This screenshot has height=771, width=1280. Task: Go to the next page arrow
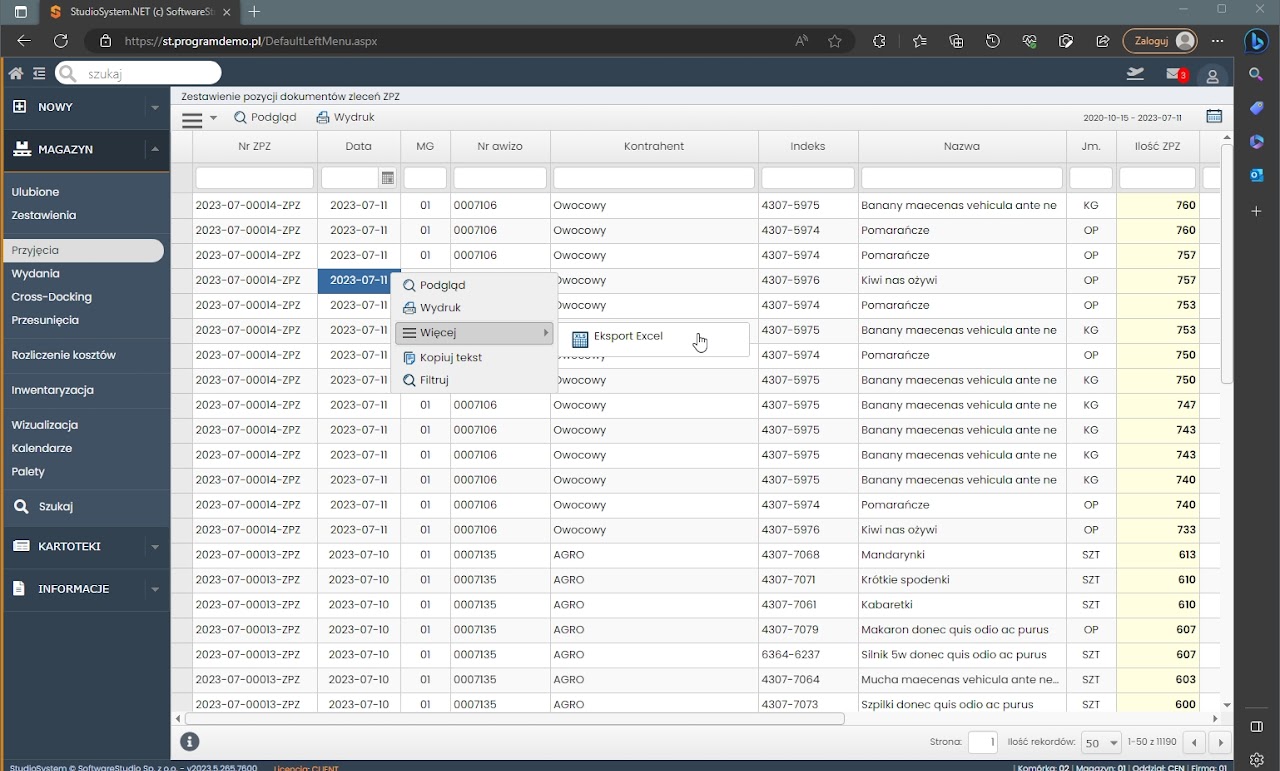point(1220,743)
